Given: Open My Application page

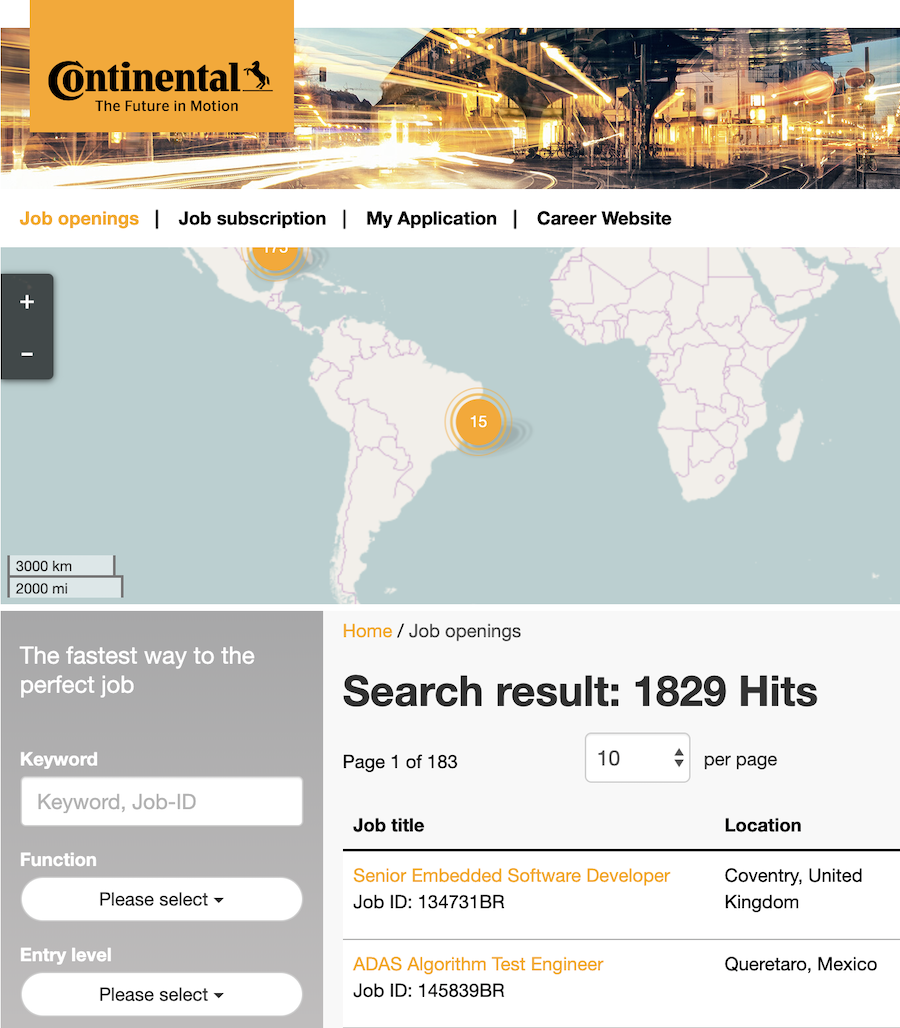Looking at the screenshot, I should (x=431, y=218).
